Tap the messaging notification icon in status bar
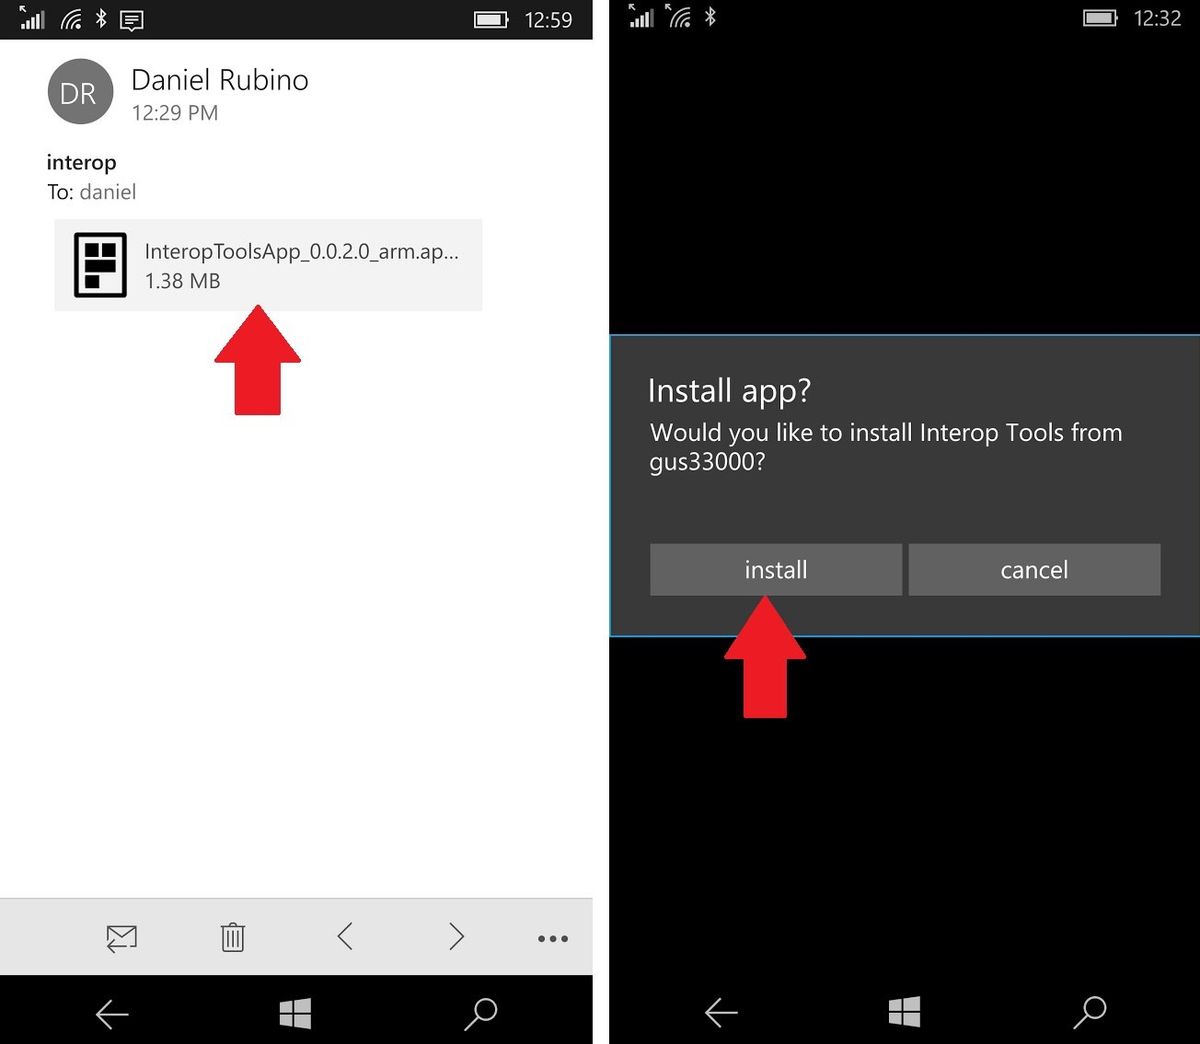1200x1044 pixels. tap(131, 19)
